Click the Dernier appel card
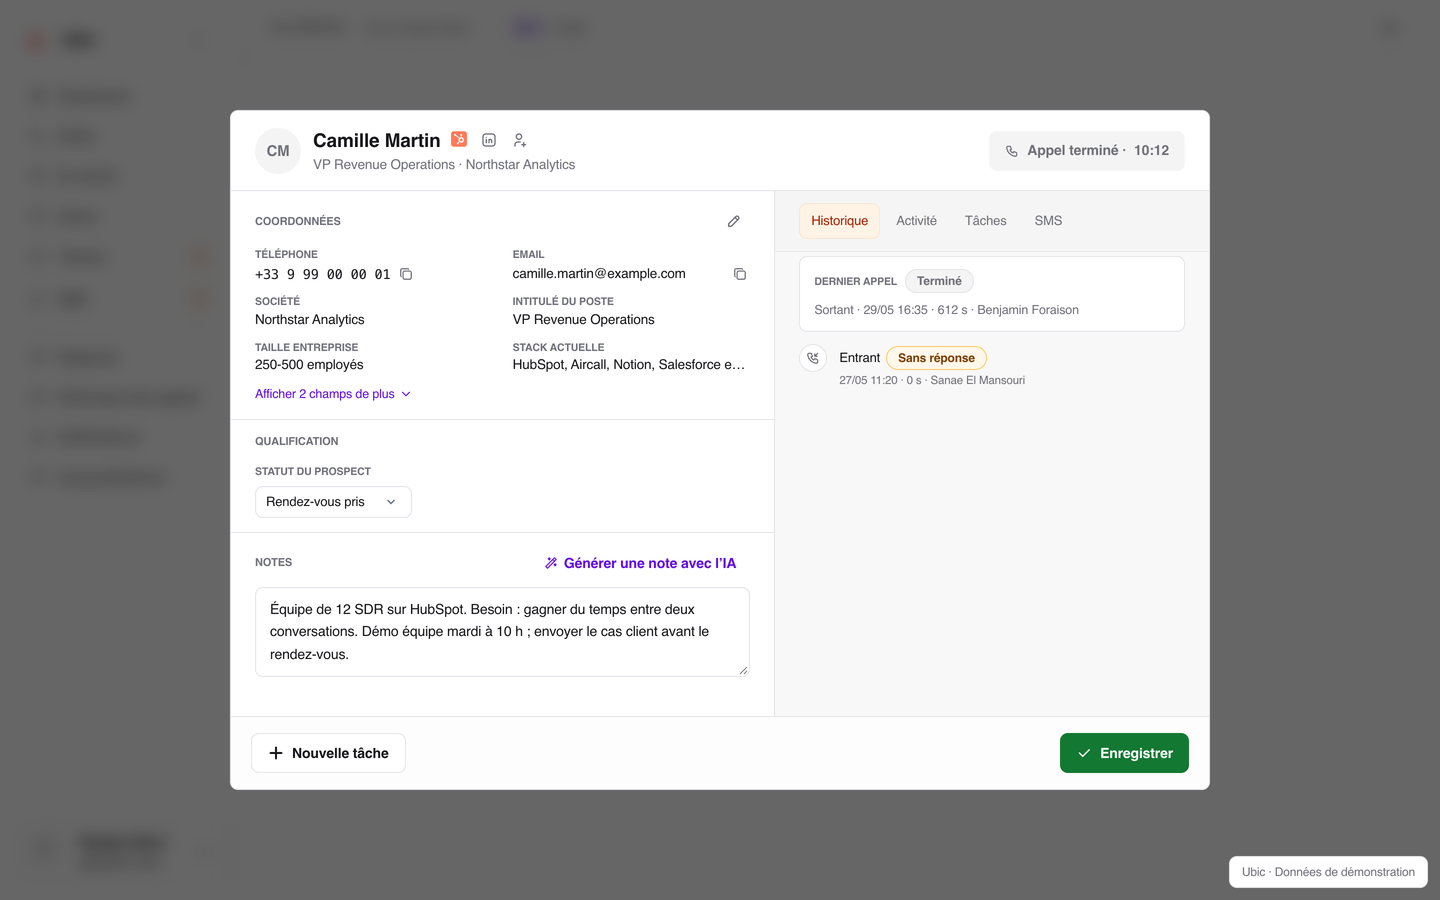The image size is (1440, 900). 992,294
